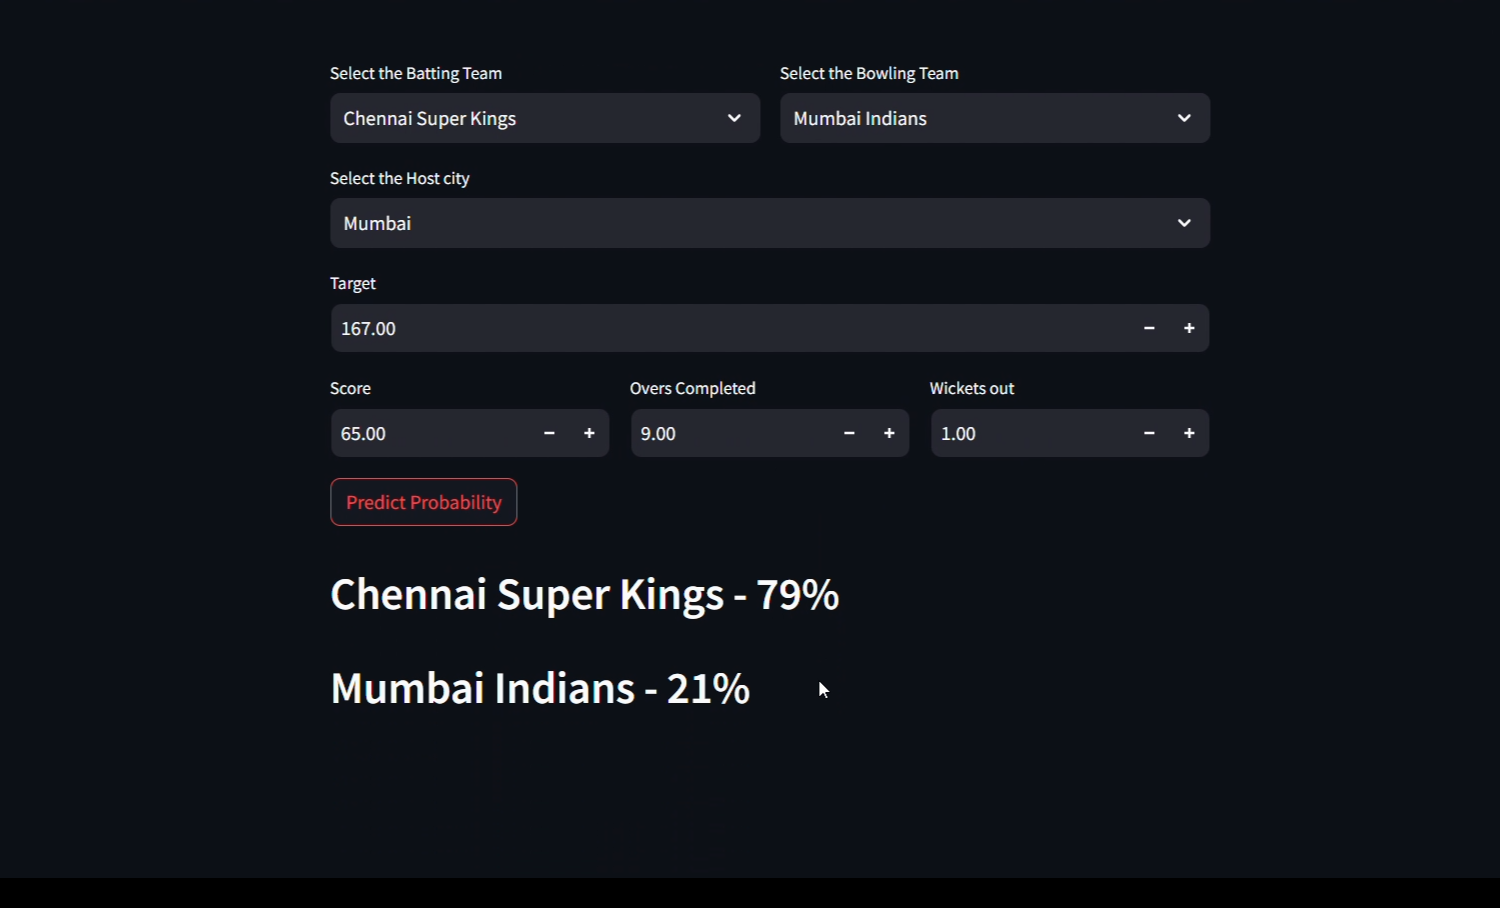Increase the Target value with plus icon

1189,328
